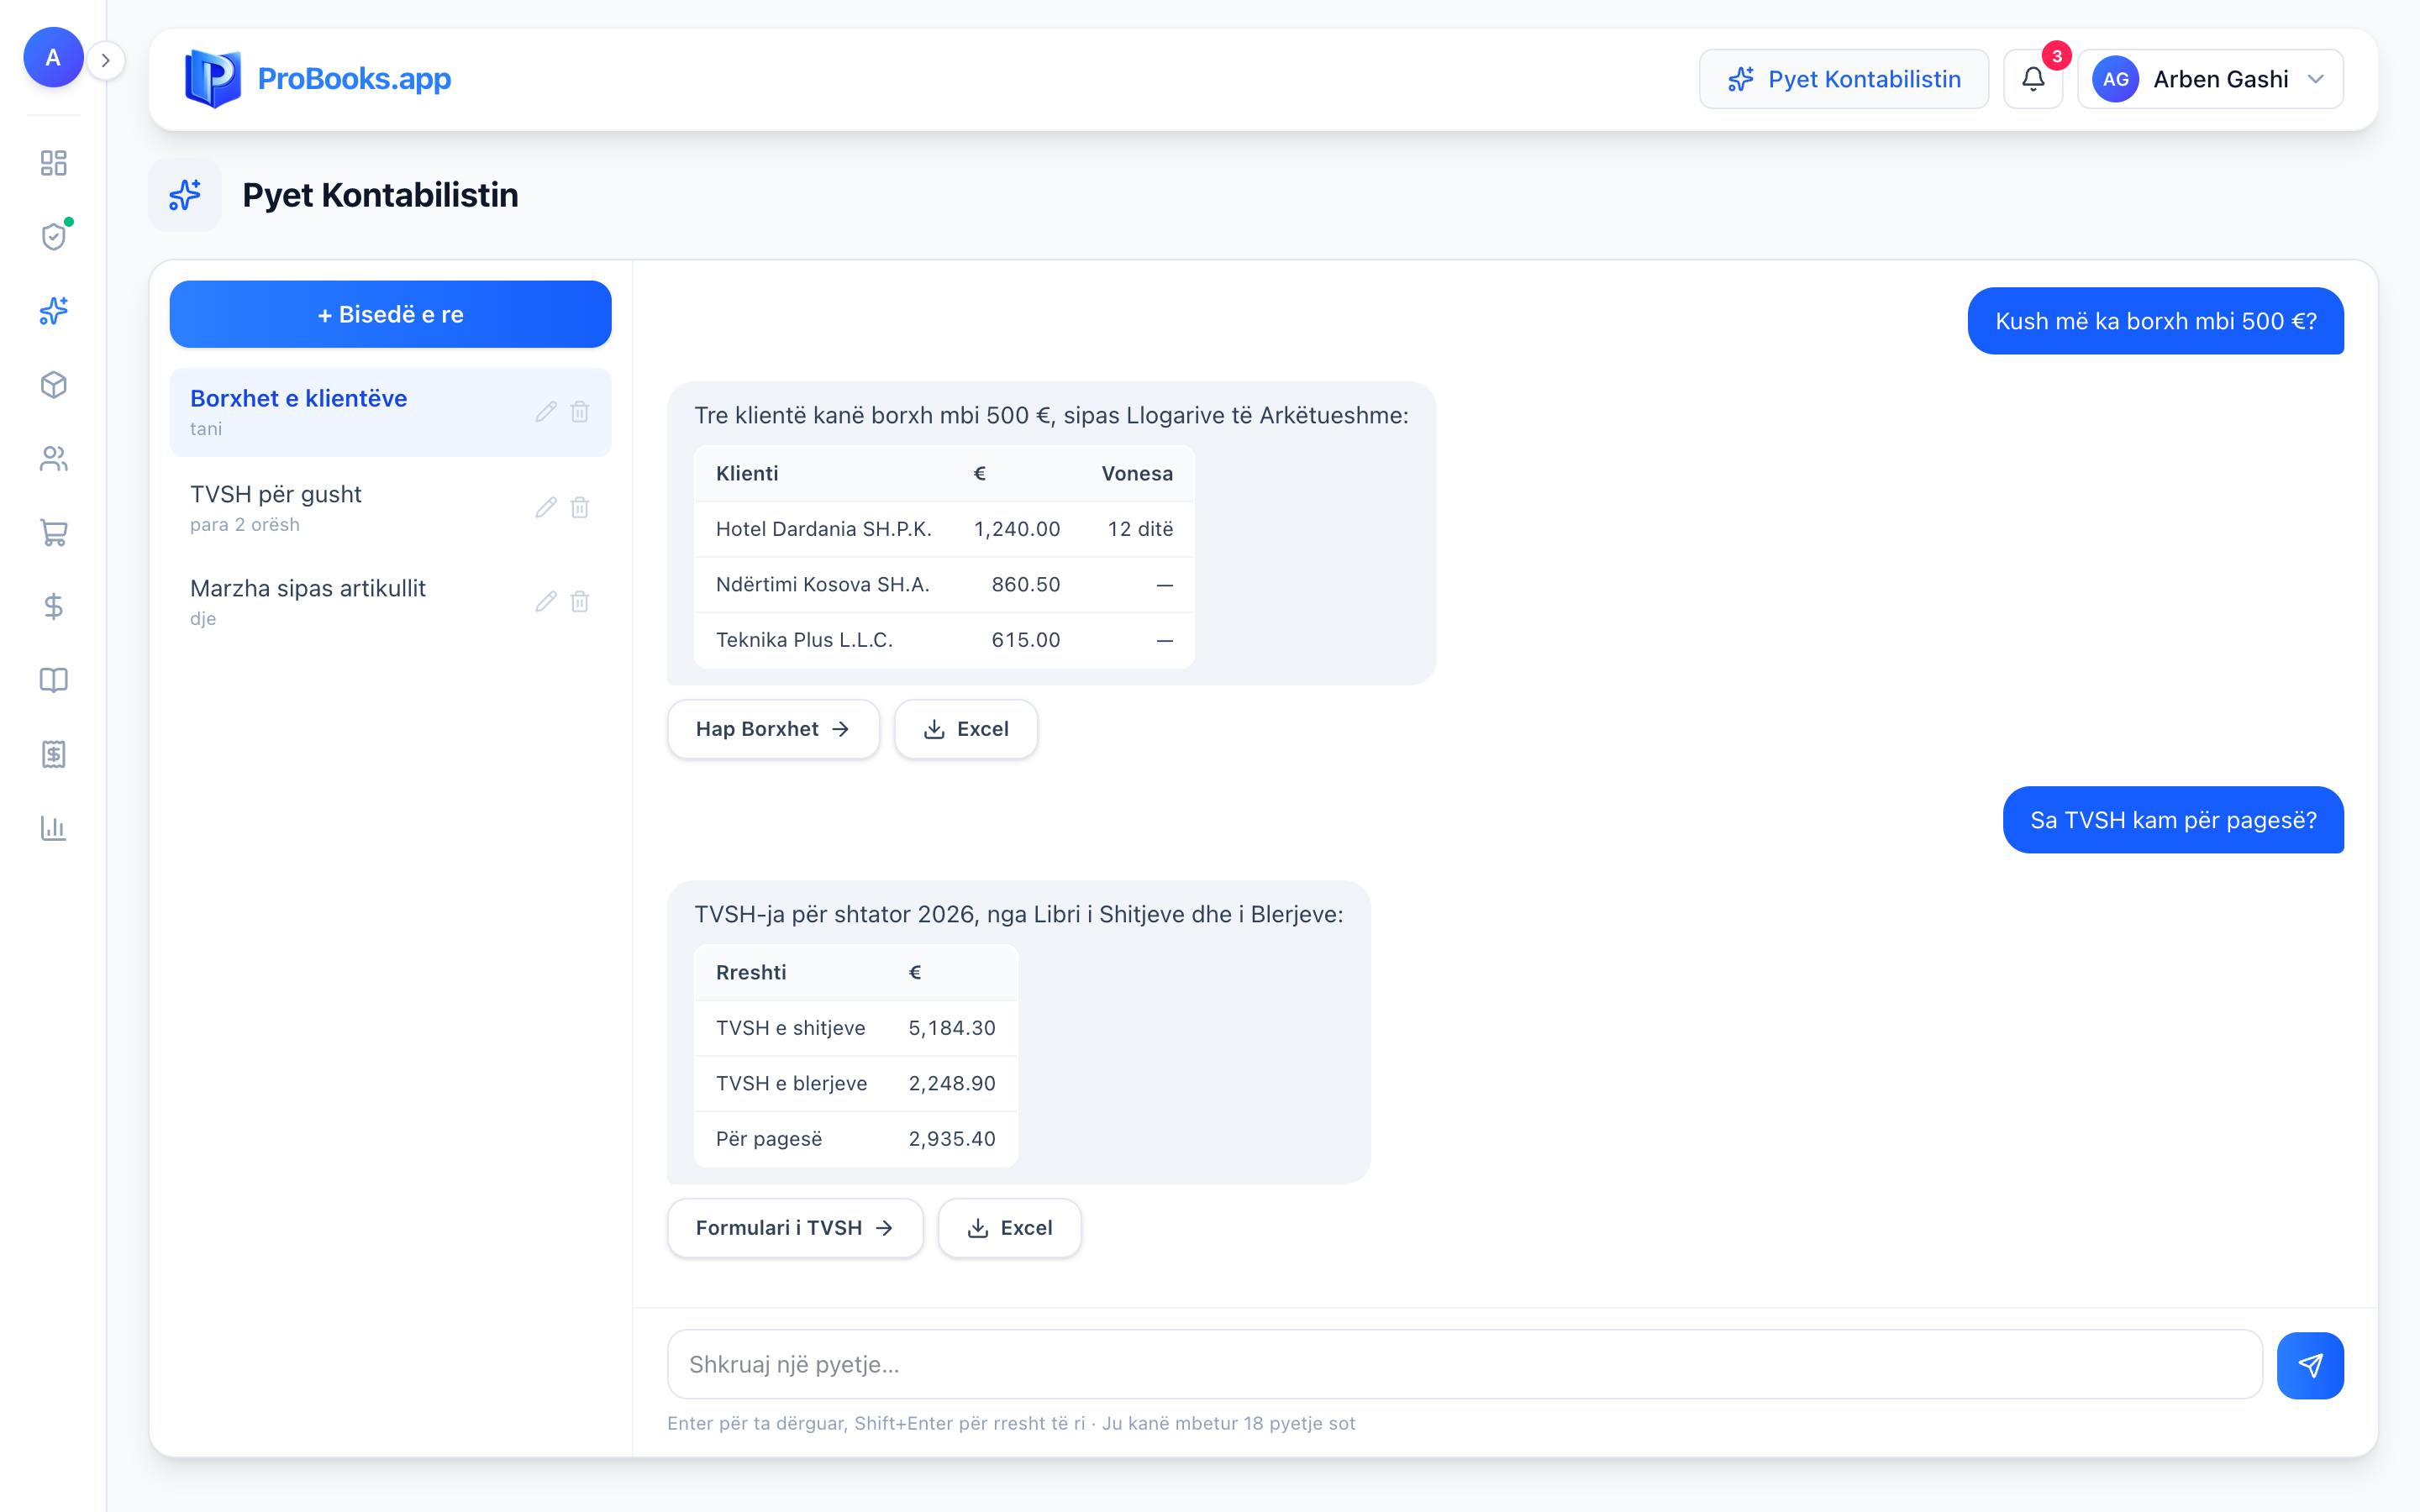Delete TVSH për gusht with trash icon
The height and width of the screenshot is (1512, 2420).
coord(580,508)
